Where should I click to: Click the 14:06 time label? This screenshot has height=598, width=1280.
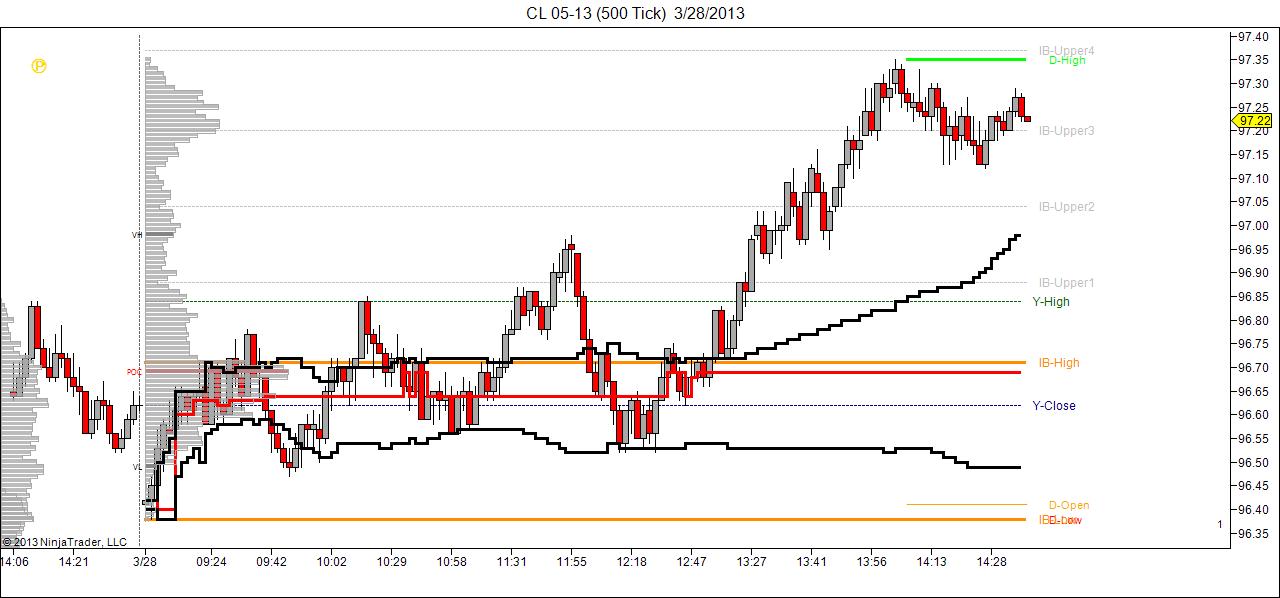14,562
